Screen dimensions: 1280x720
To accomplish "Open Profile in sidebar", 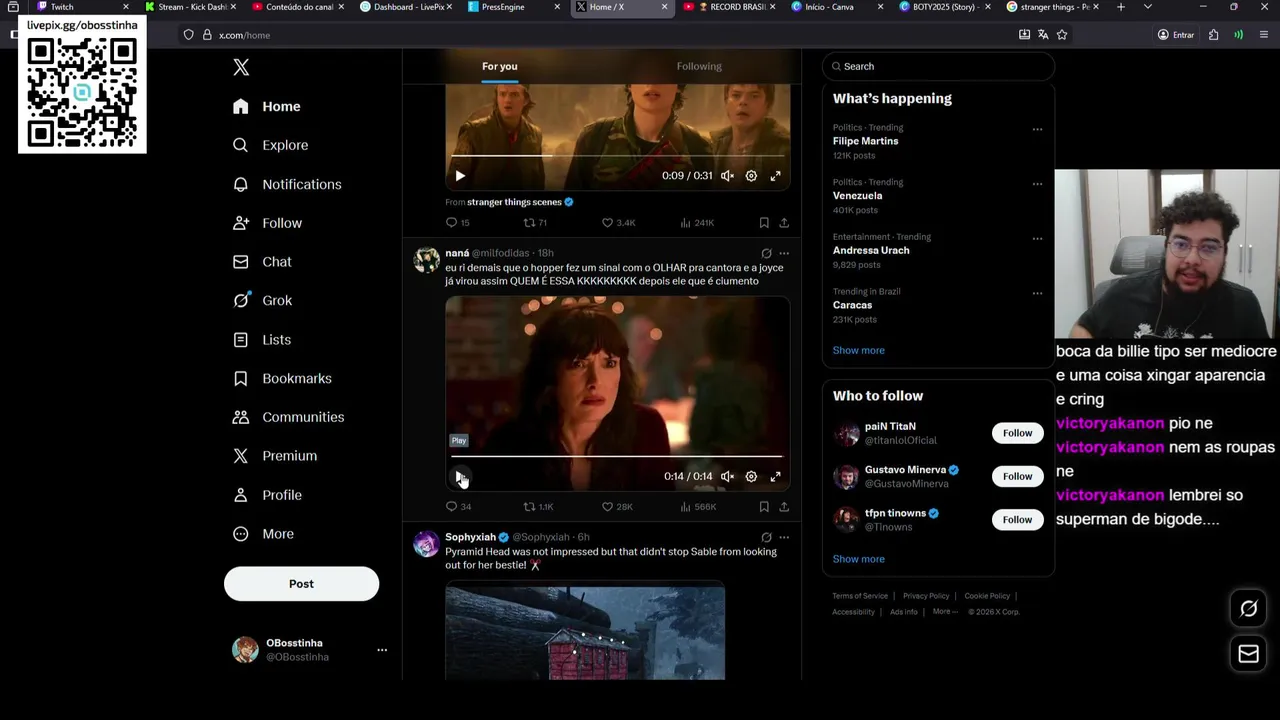I will (x=267, y=495).
